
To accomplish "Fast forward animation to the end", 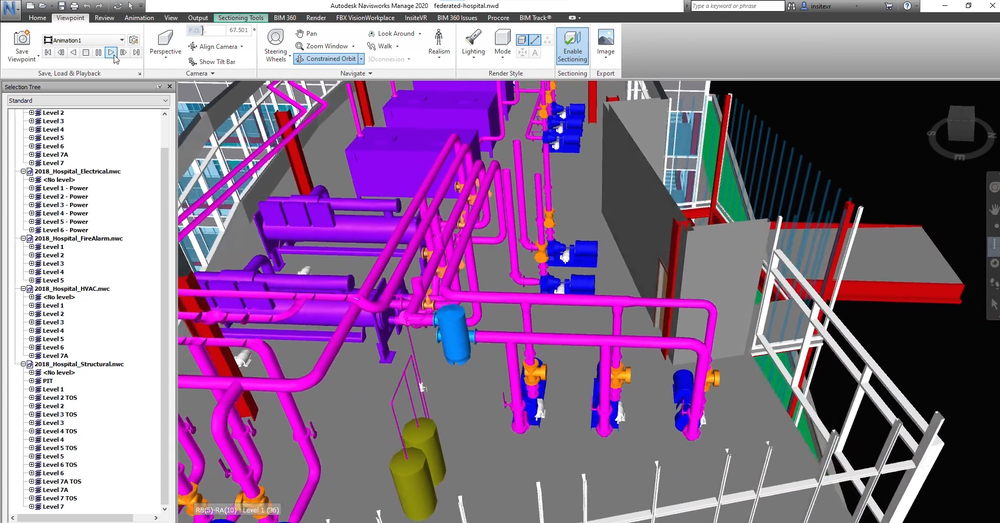I will [x=136, y=52].
